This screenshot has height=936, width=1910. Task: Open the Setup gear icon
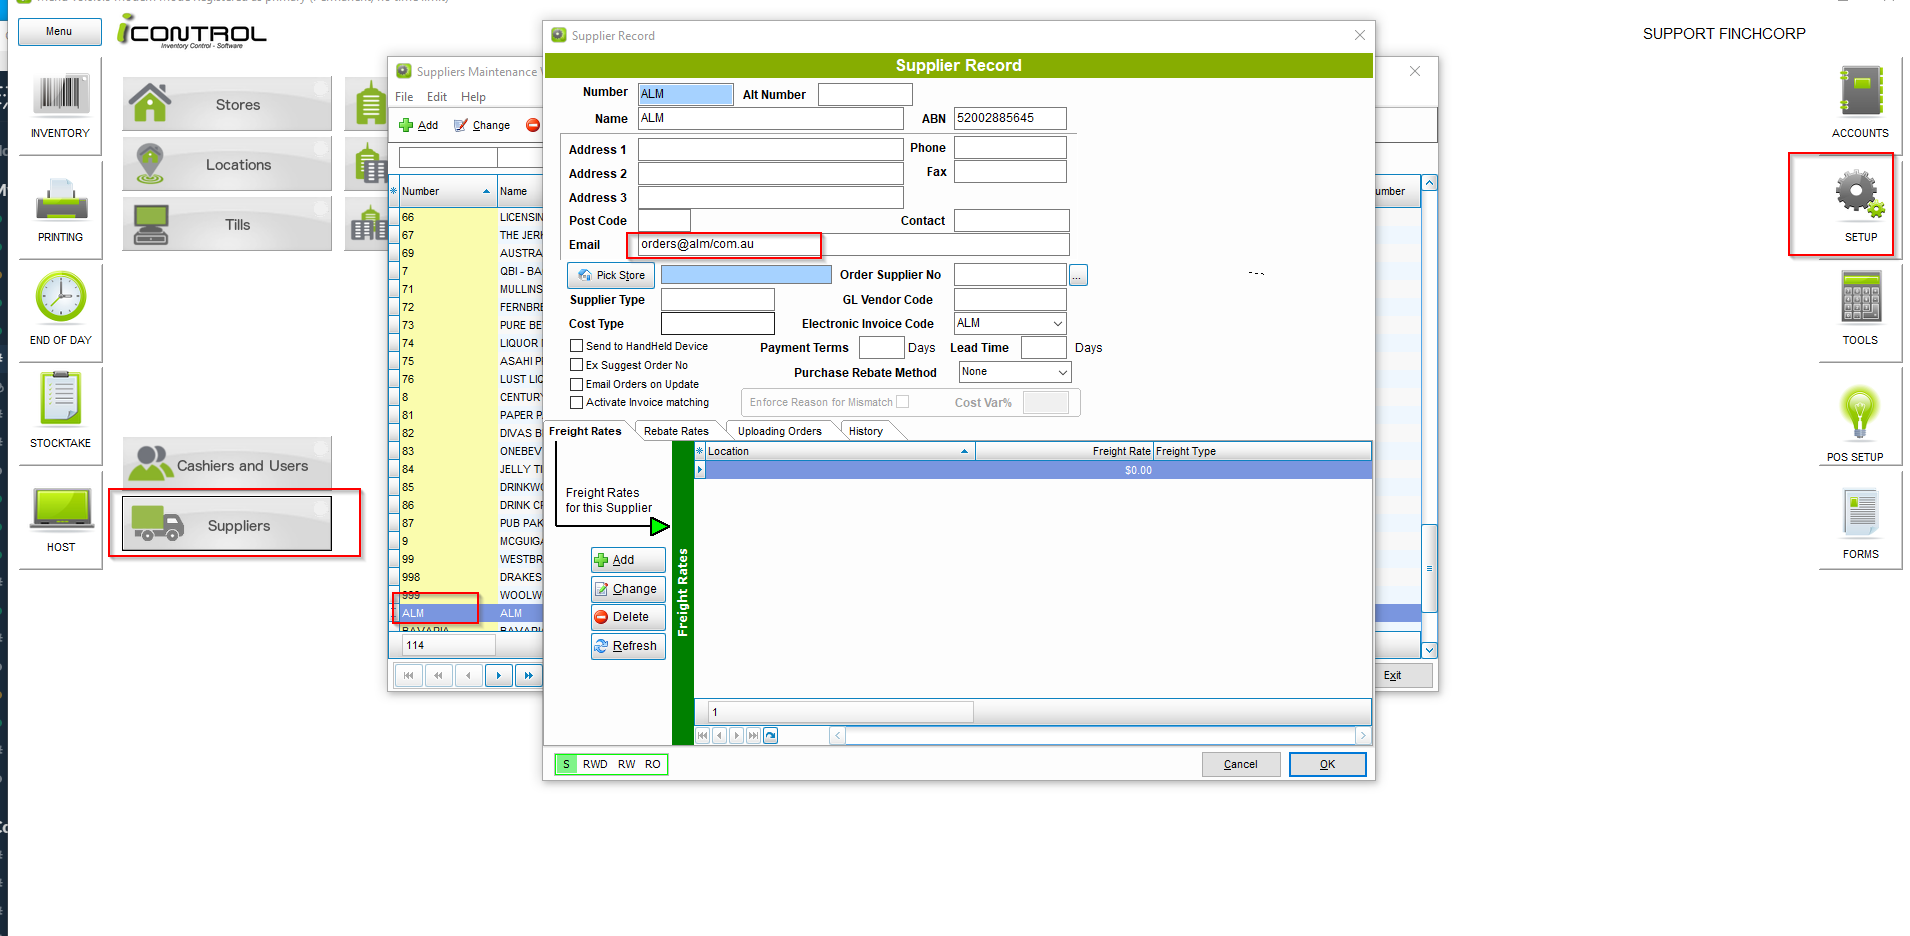(x=1859, y=194)
